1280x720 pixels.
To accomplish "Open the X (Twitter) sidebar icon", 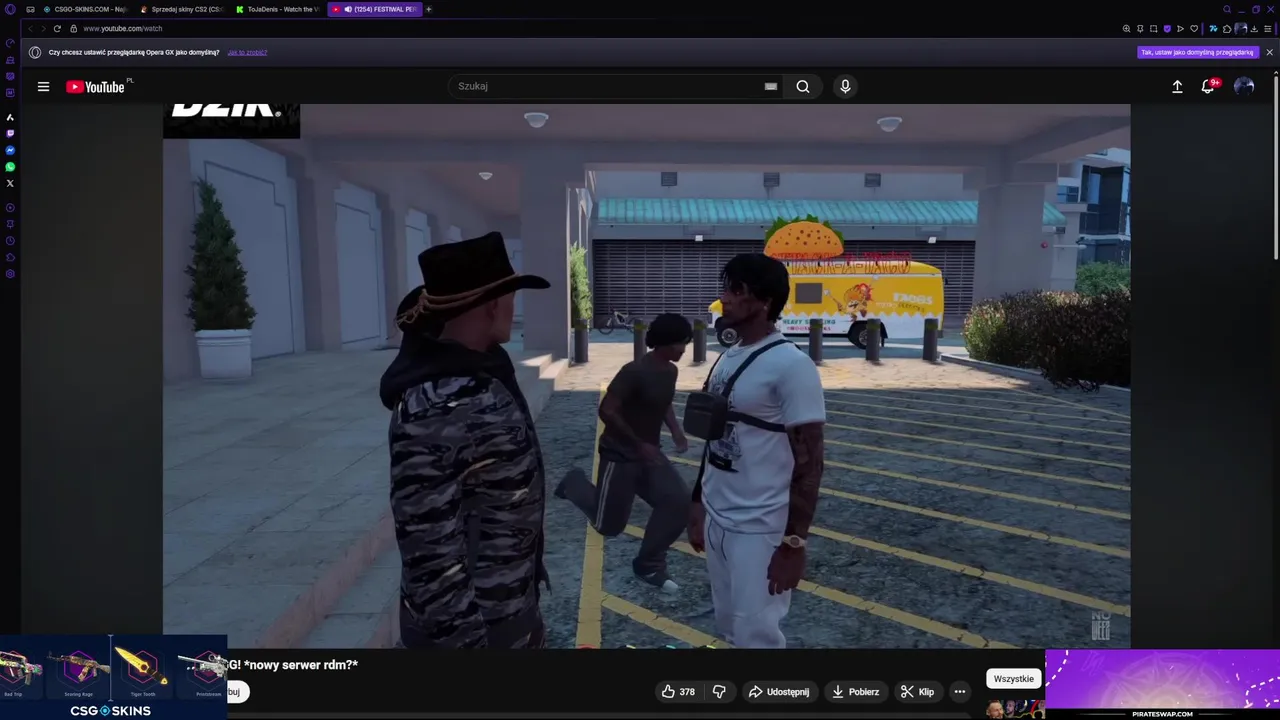I will [10, 183].
